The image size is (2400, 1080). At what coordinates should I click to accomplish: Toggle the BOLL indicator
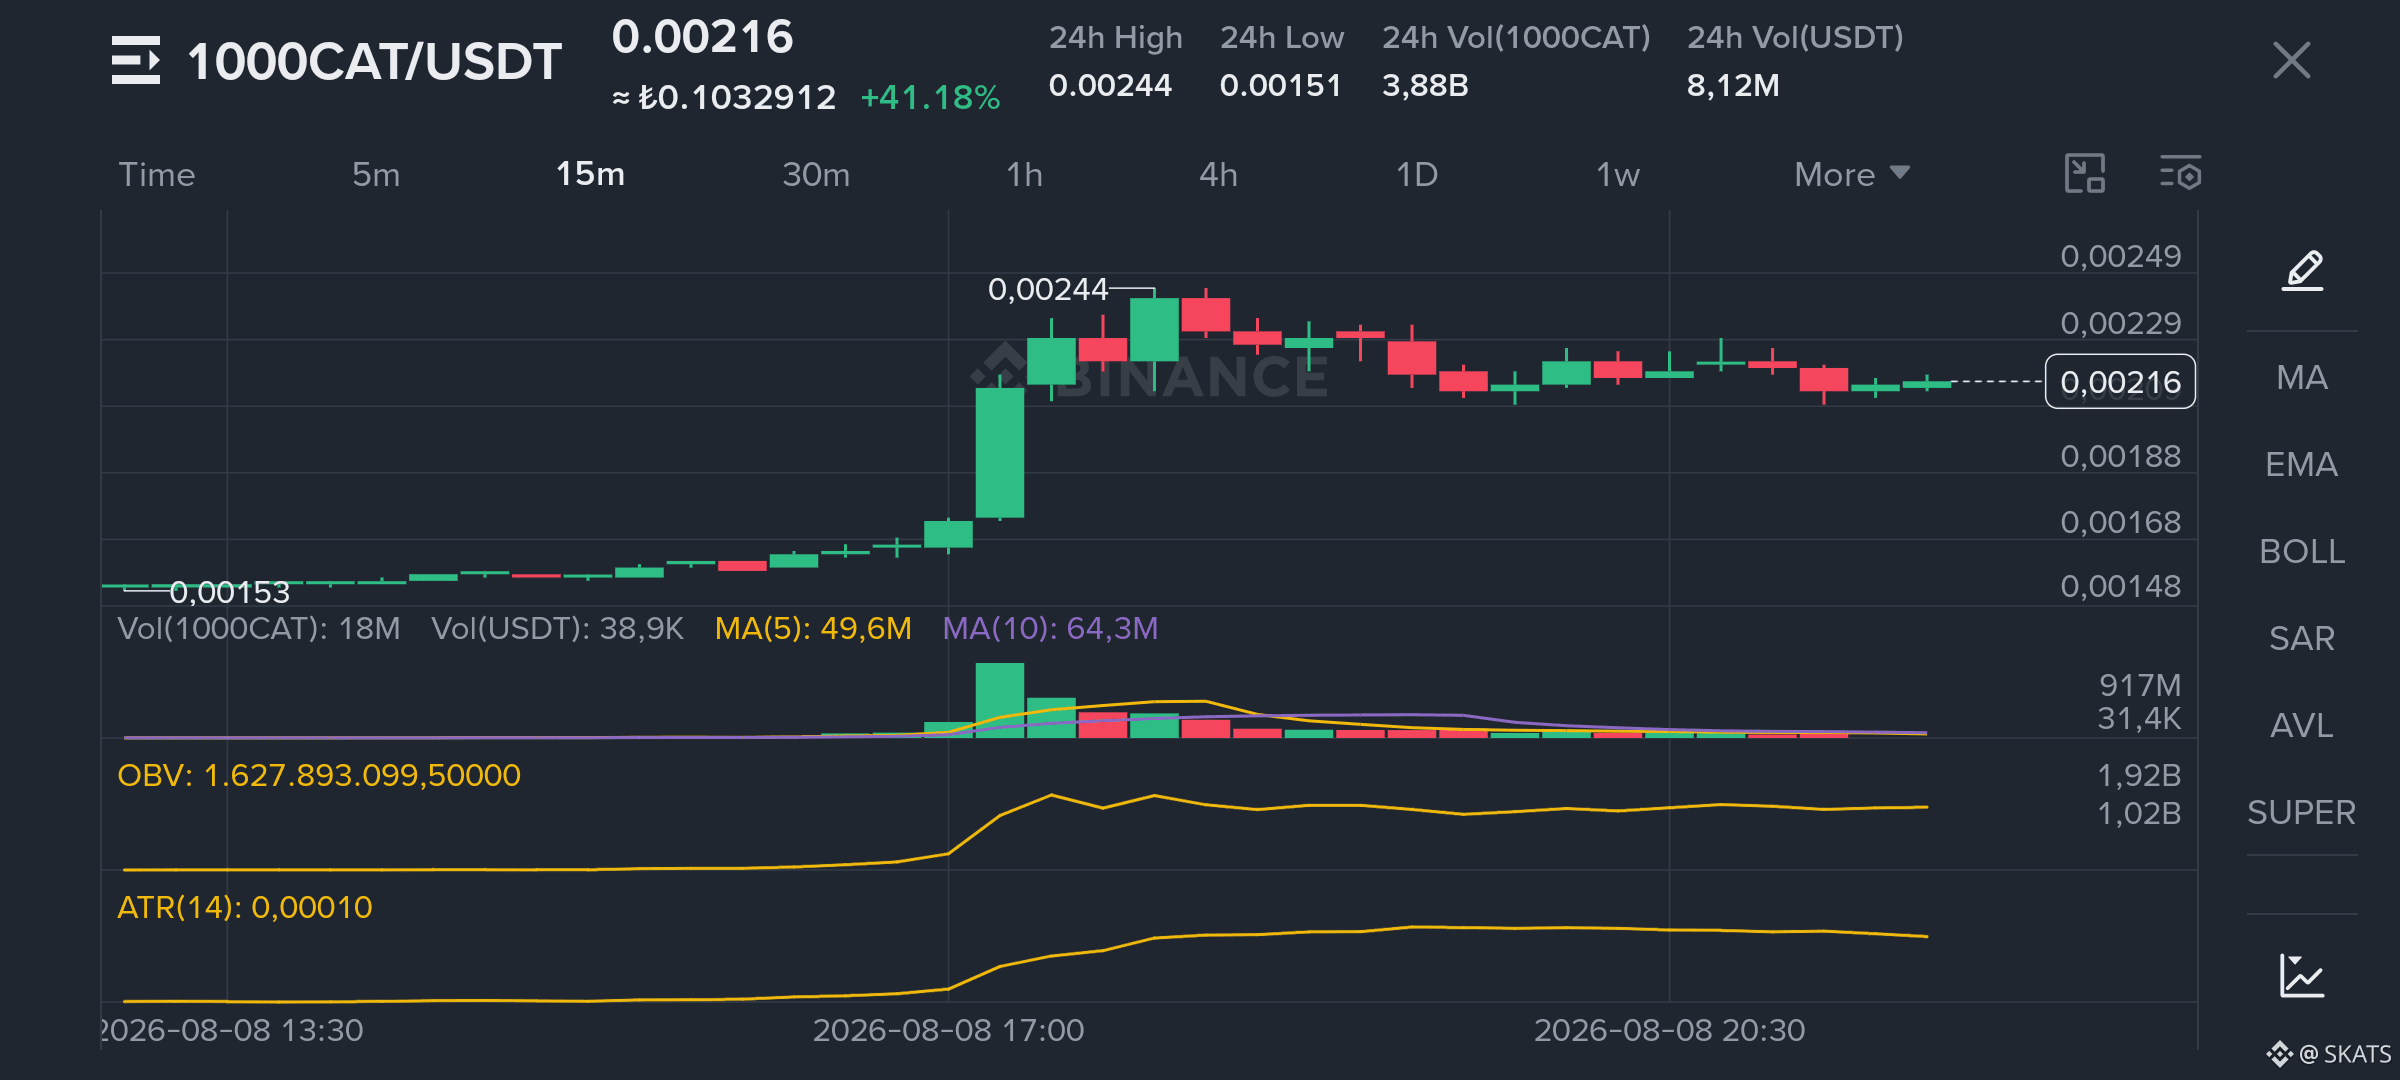click(2302, 551)
